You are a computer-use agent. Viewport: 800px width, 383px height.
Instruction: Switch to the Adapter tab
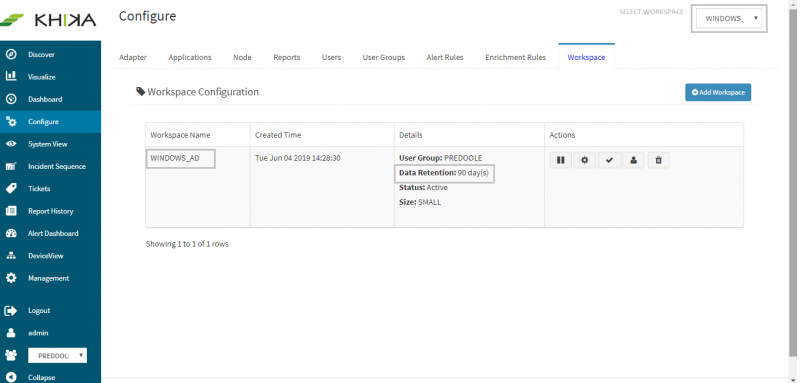tap(133, 57)
